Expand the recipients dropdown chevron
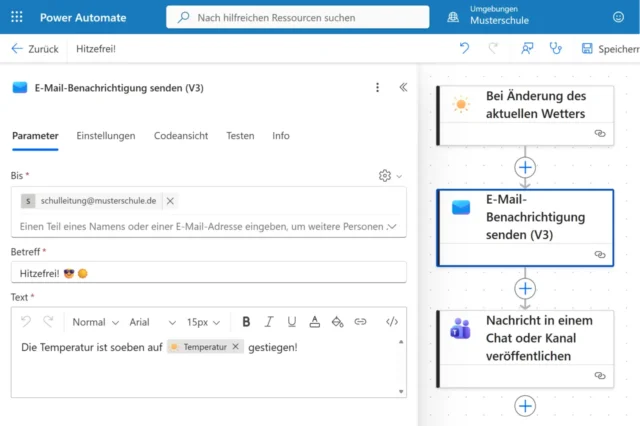The image size is (640, 426). click(x=392, y=226)
